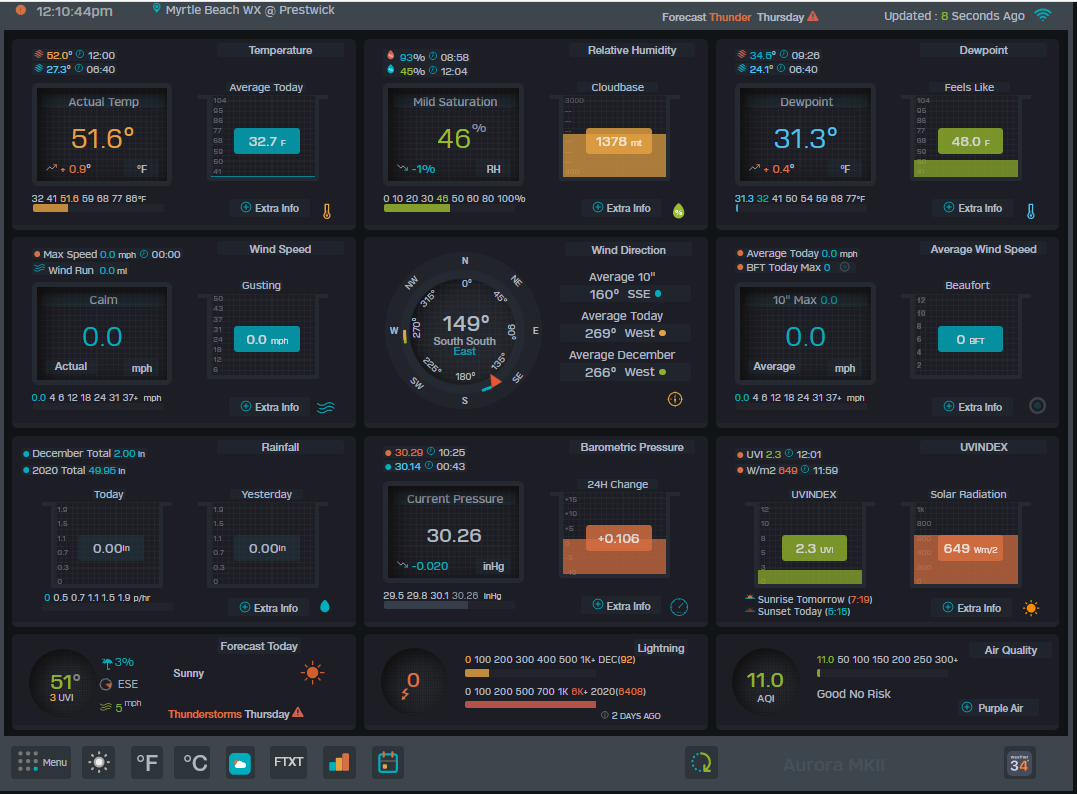Open the calendar icon in toolbar
1077x794 pixels.
(388, 762)
